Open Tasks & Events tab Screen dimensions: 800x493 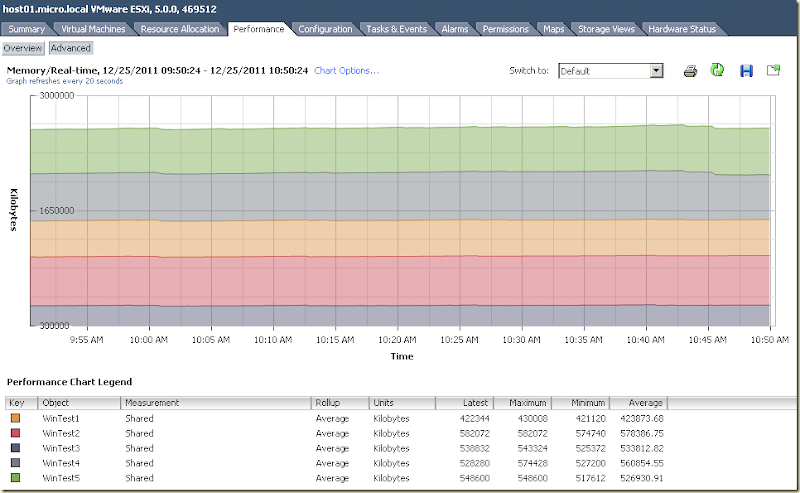(396, 29)
